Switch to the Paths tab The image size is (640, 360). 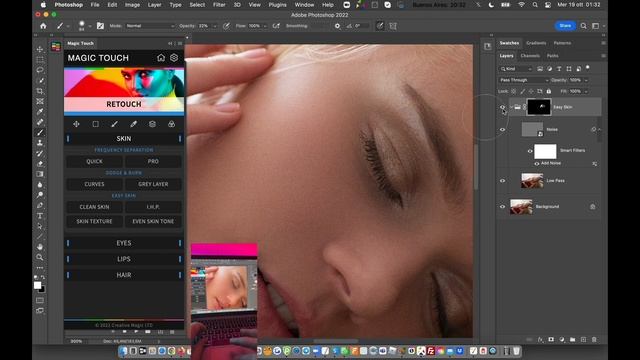[552, 56]
